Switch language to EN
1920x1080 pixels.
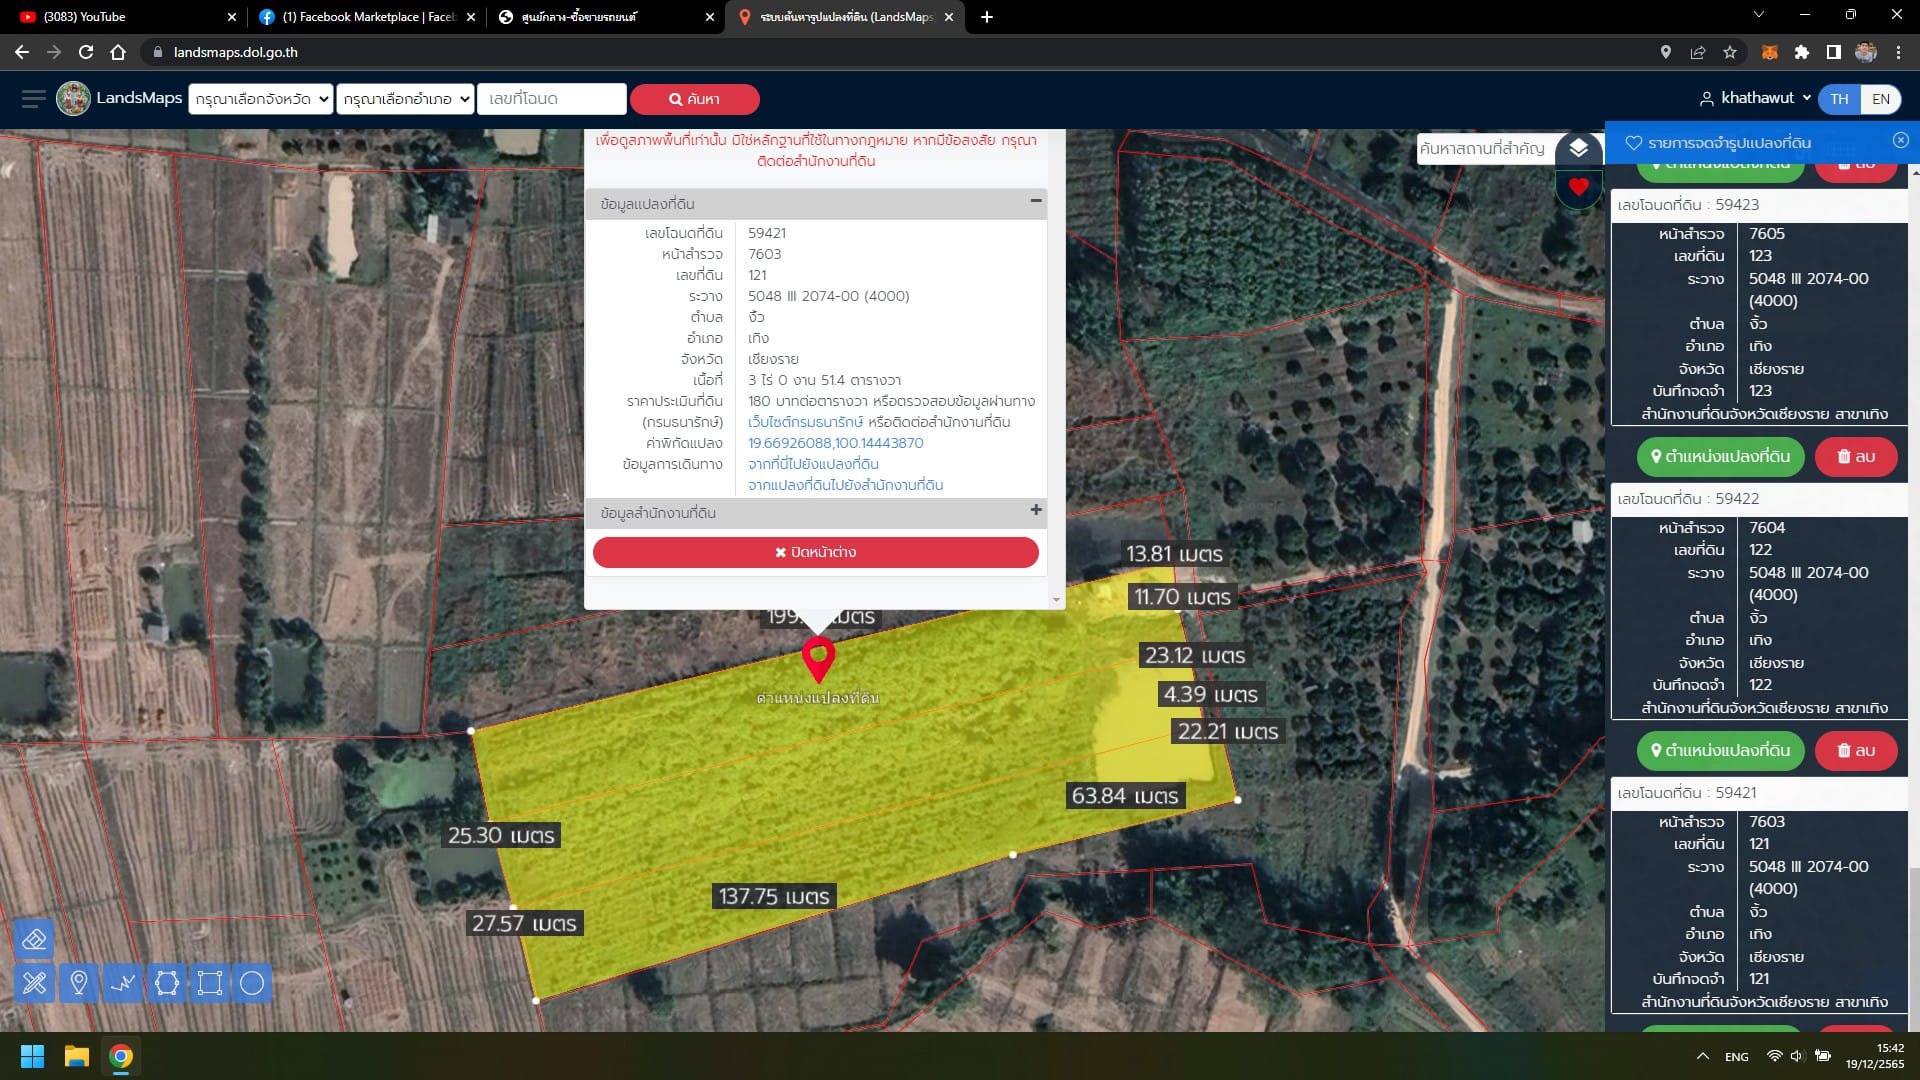click(1881, 99)
